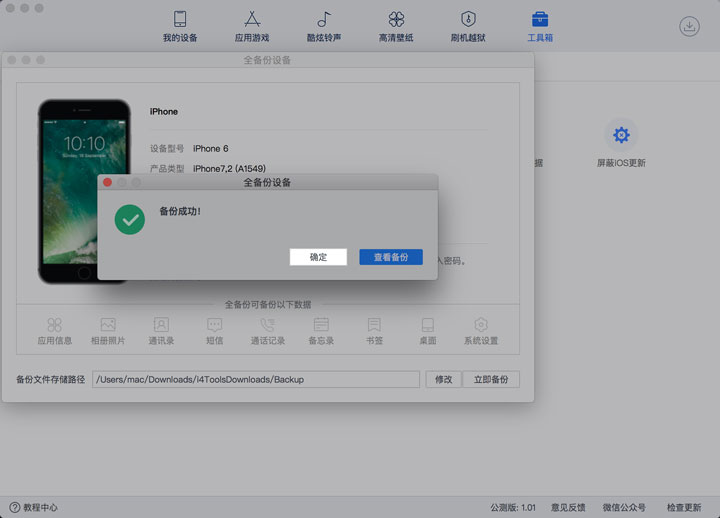Select 通讯录 contacts icon
The image size is (720, 518).
(x=161, y=325)
